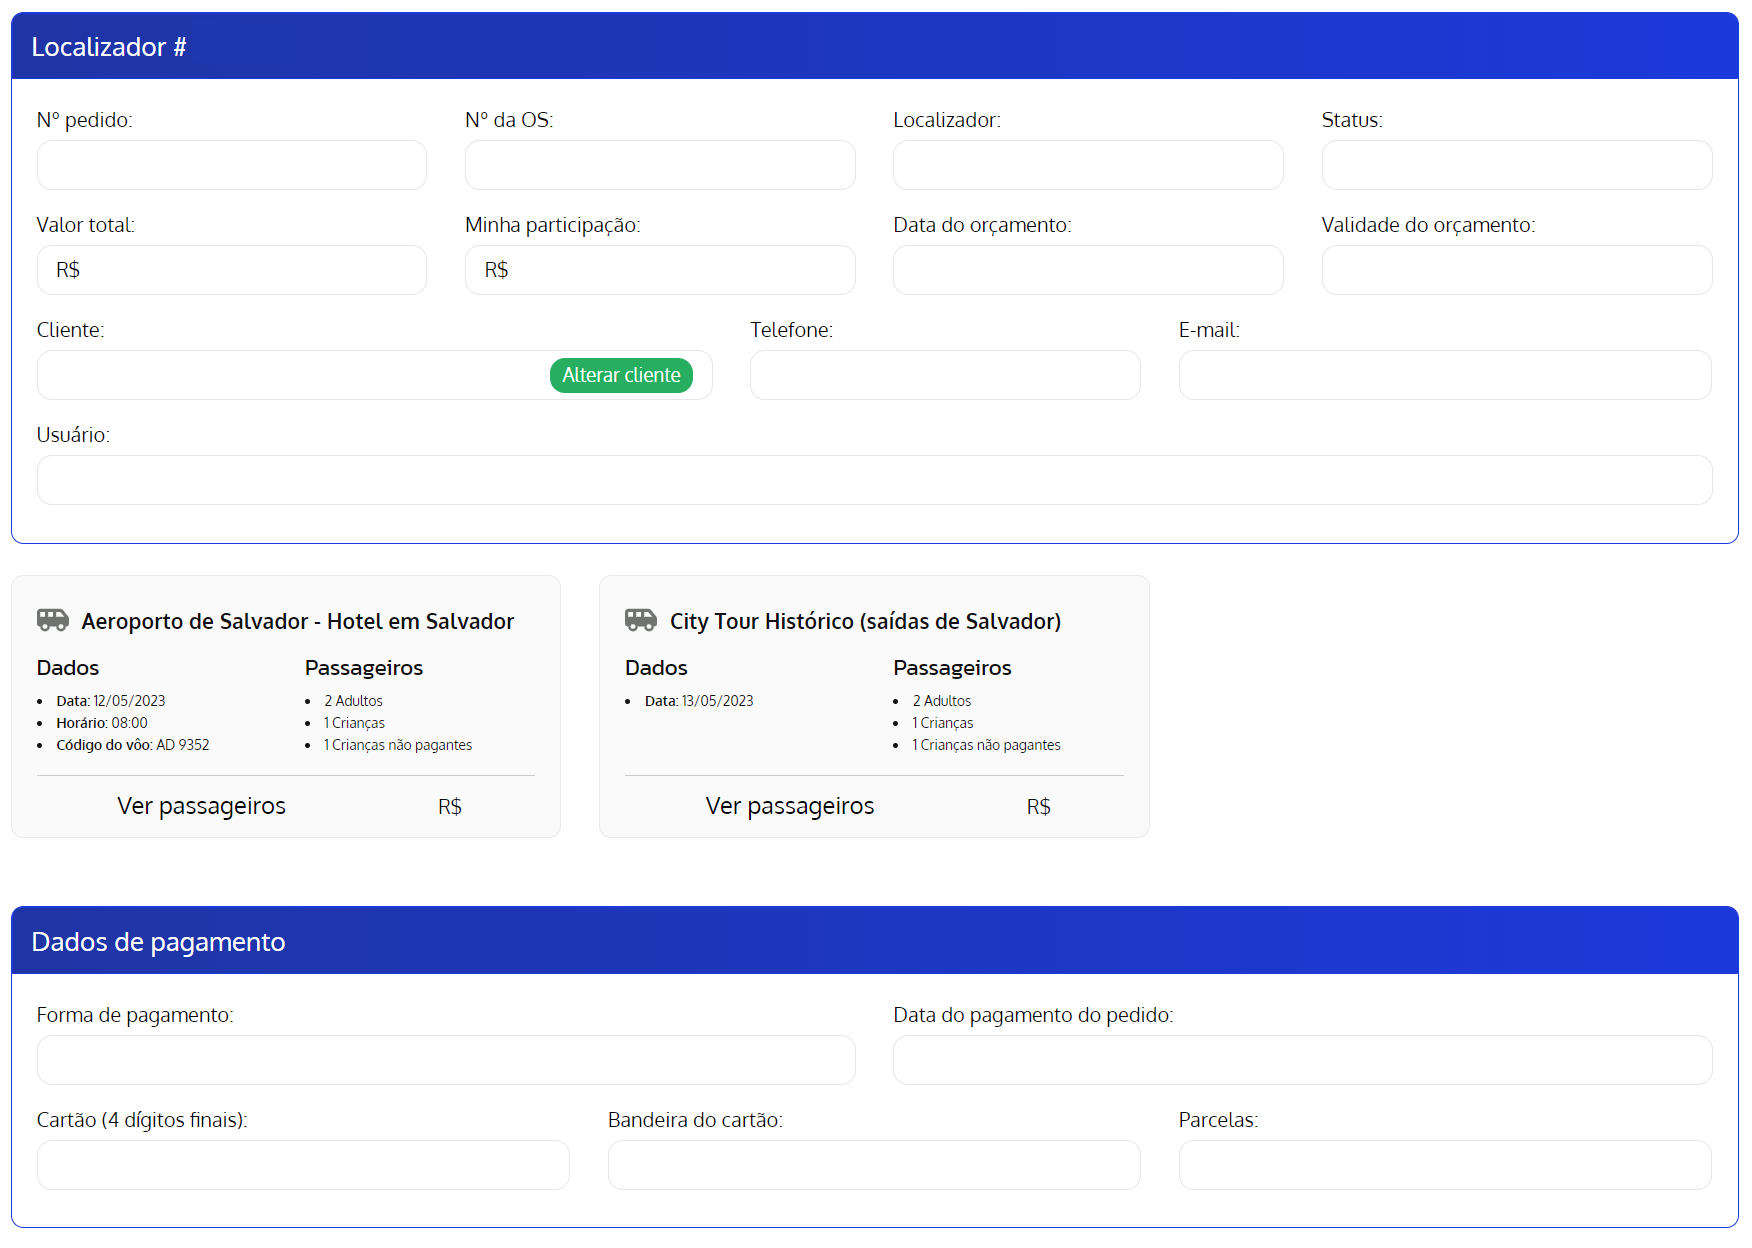The height and width of the screenshot is (1248, 1752).
Task: Open Ver passageiros for Aeroporto de Salvador transfer
Action: [x=201, y=806]
